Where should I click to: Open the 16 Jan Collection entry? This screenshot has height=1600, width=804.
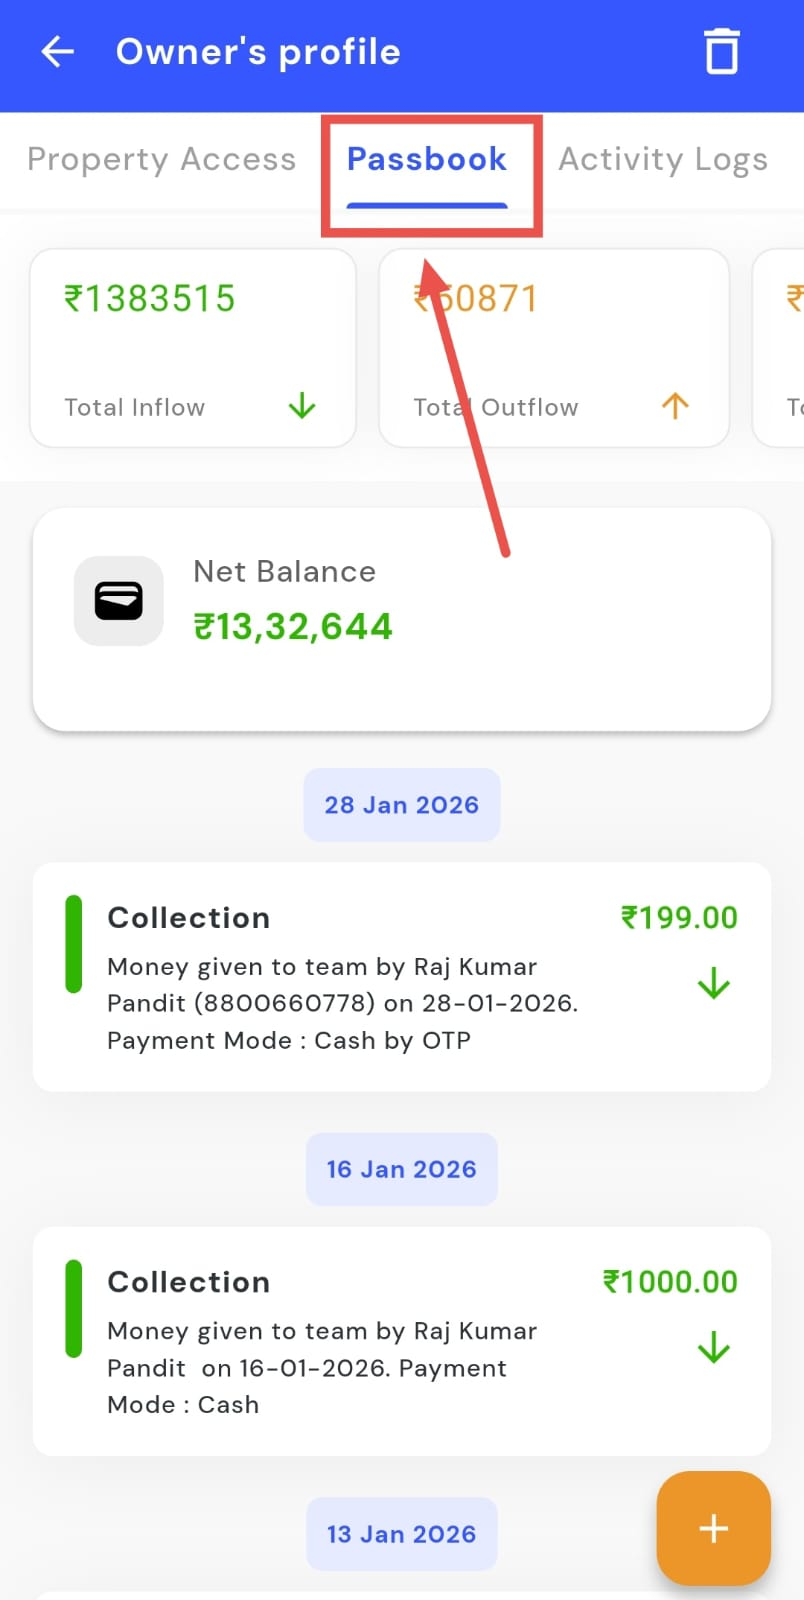click(401, 1340)
